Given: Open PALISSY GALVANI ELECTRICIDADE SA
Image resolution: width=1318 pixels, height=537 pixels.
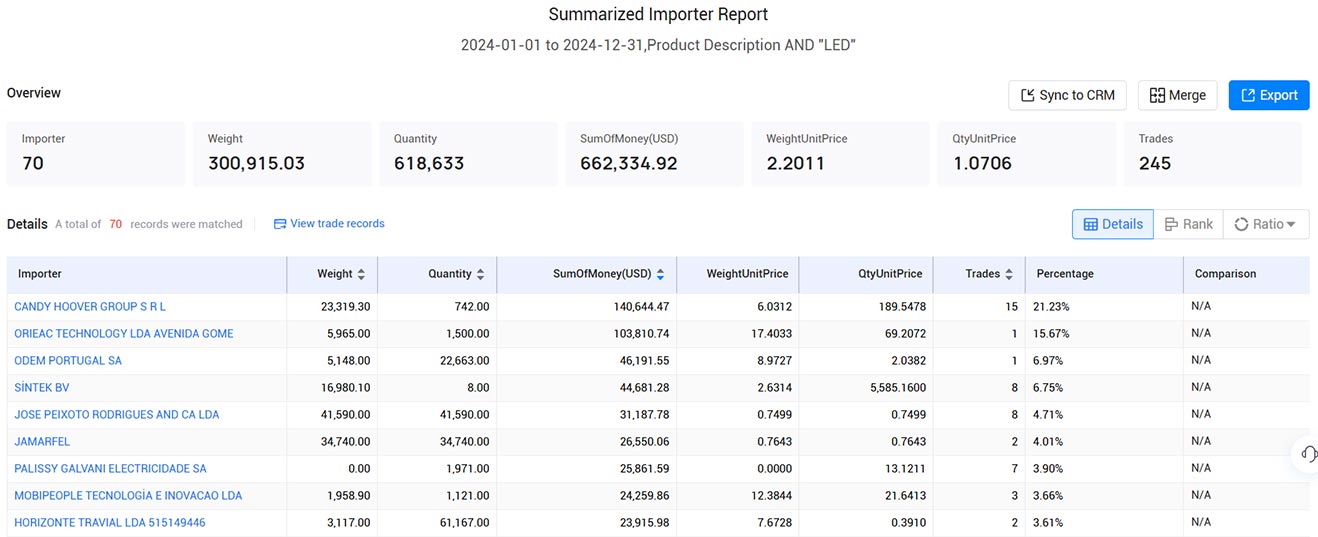Looking at the screenshot, I should coord(110,468).
